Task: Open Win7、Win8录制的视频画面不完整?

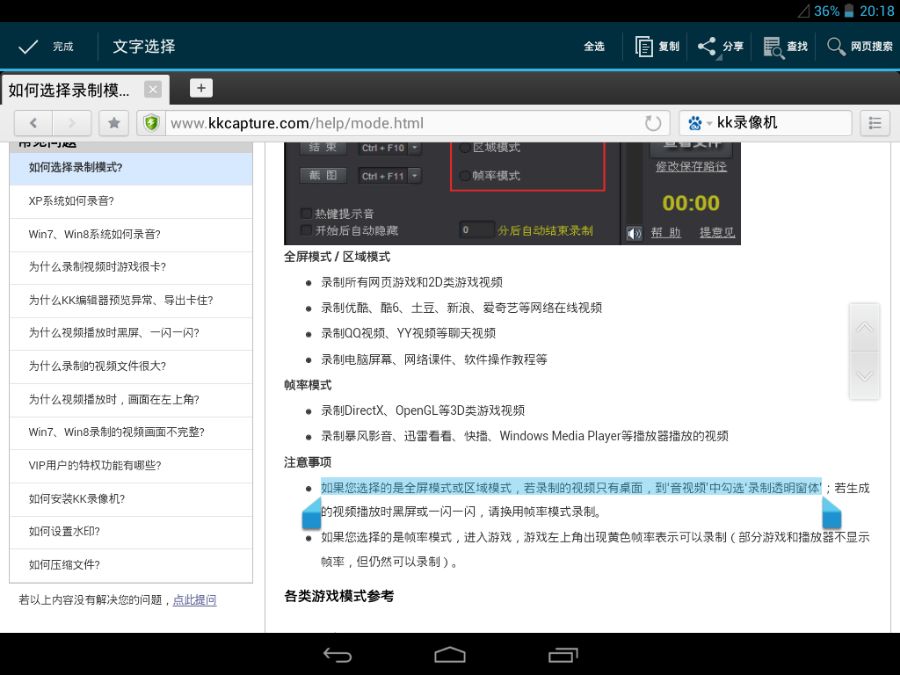Action: (131, 432)
